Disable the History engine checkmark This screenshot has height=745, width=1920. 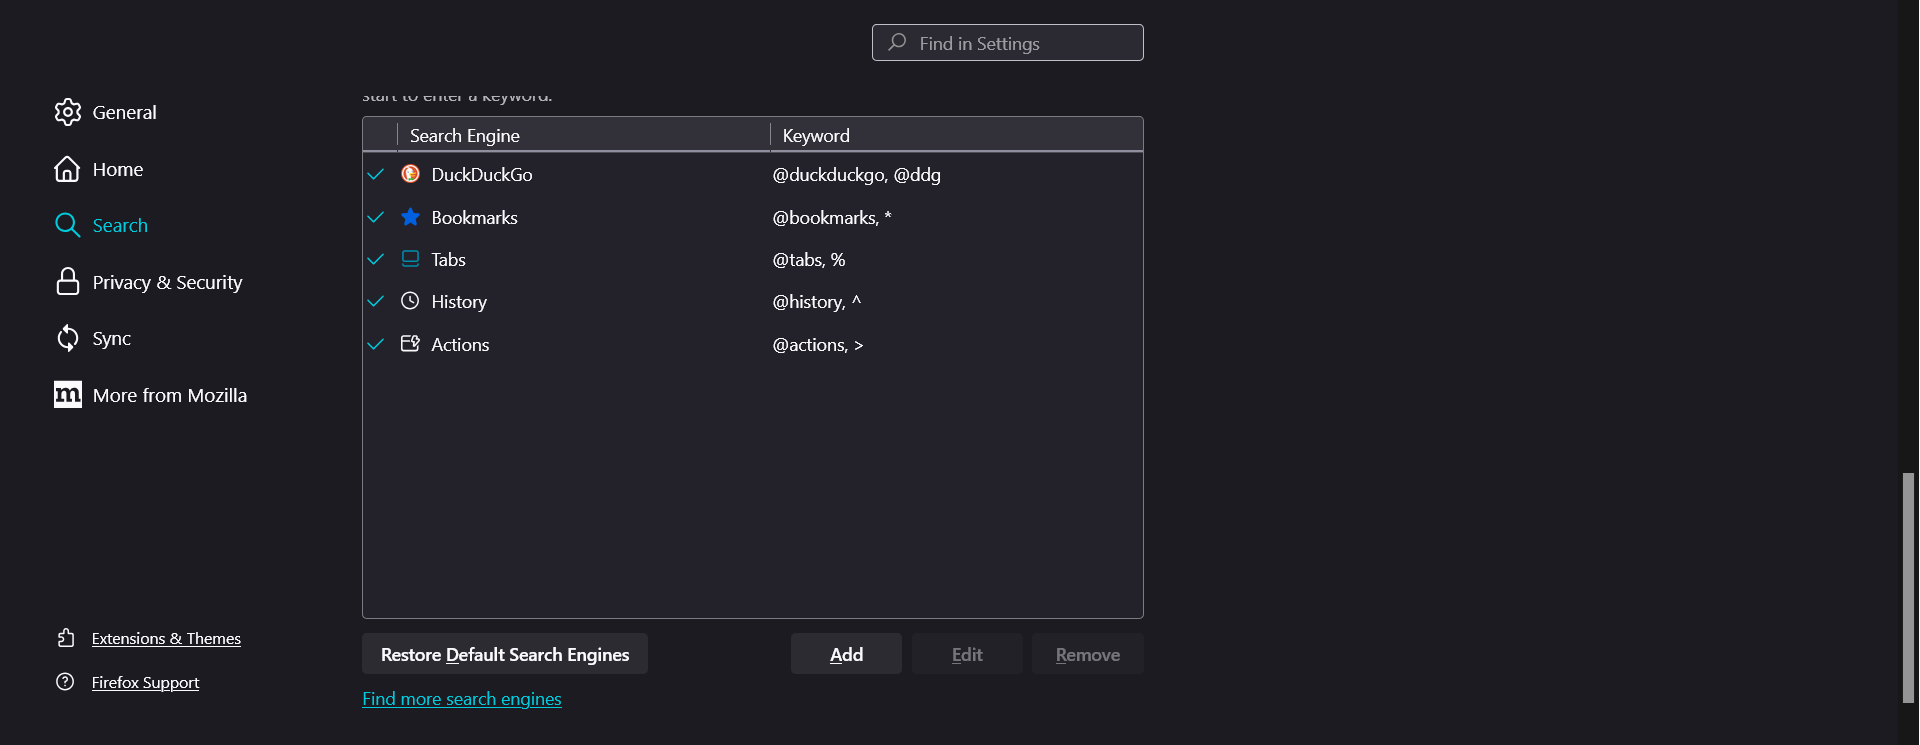click(376, 301)
